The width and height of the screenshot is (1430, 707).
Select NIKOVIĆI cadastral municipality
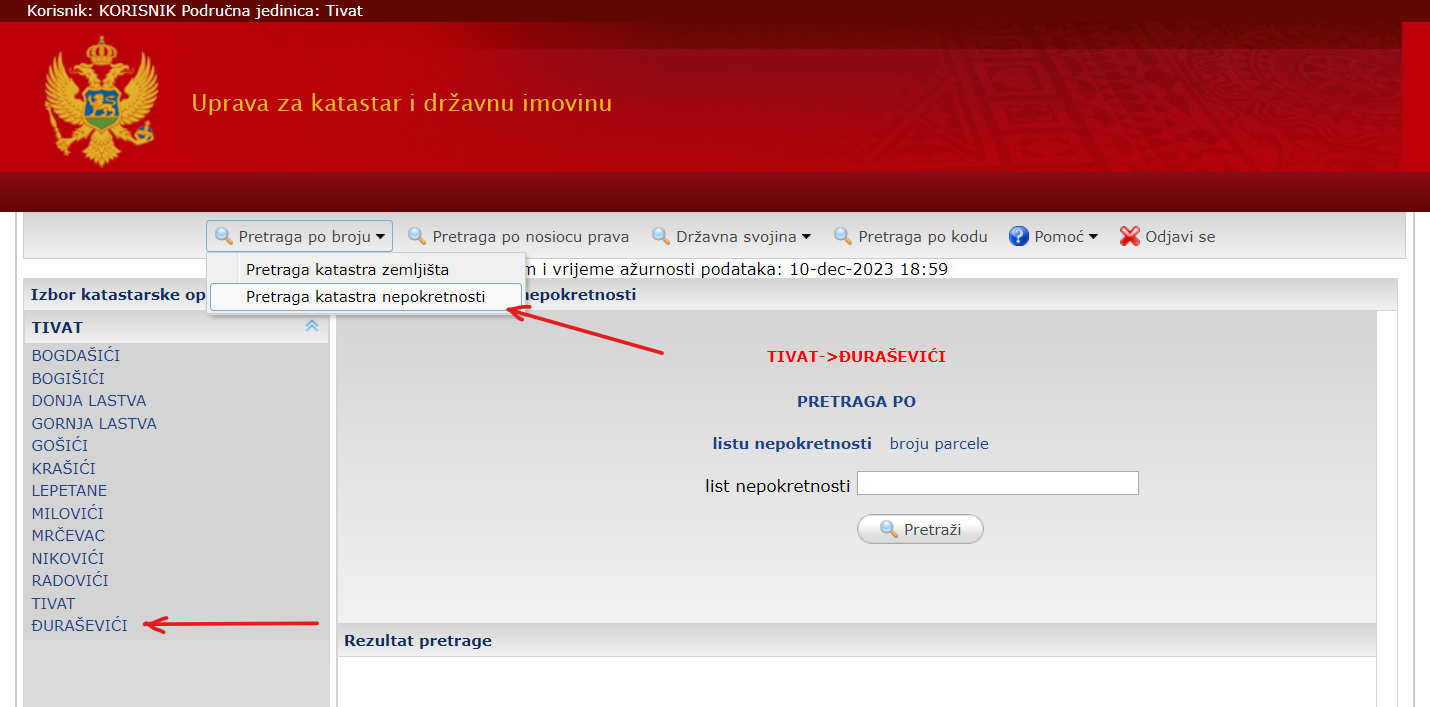coord(68,559)
